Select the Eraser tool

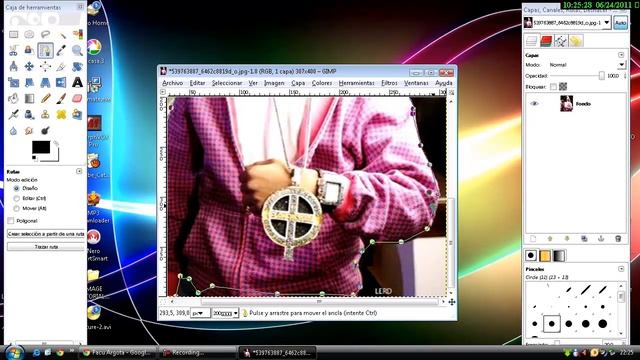(x=77, y=98)
